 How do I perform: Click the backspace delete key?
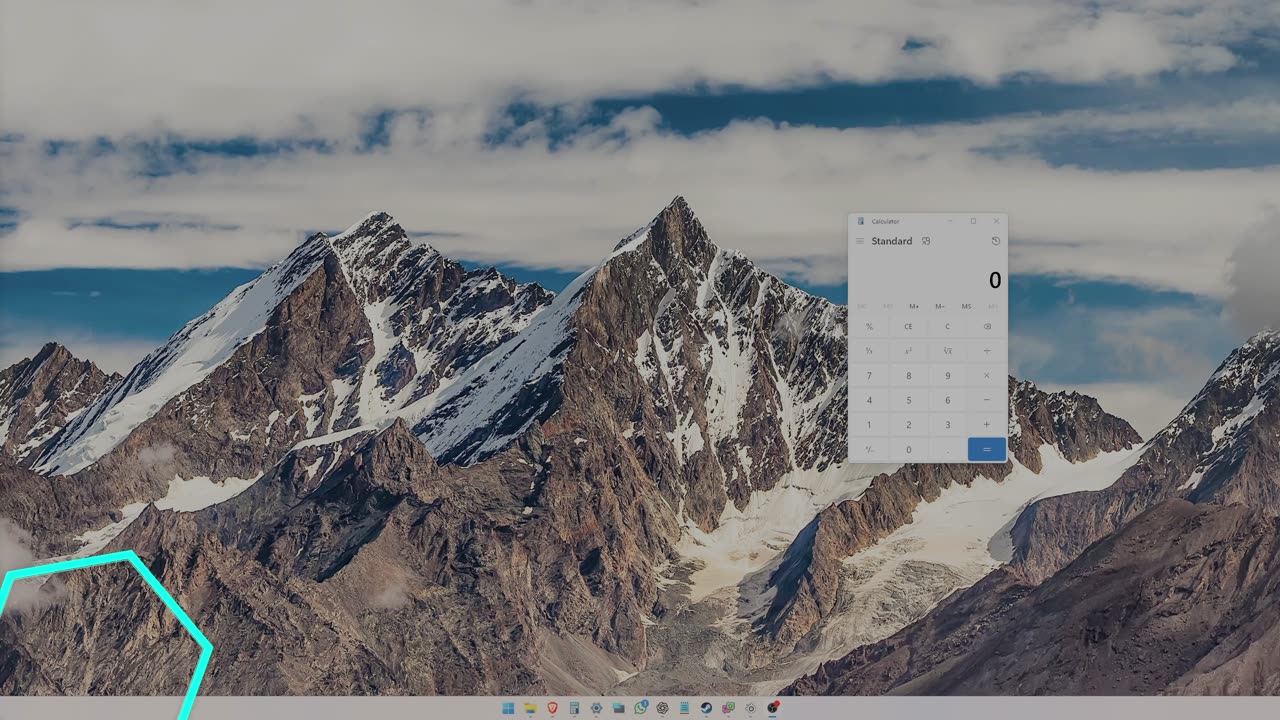pos(987,326)
